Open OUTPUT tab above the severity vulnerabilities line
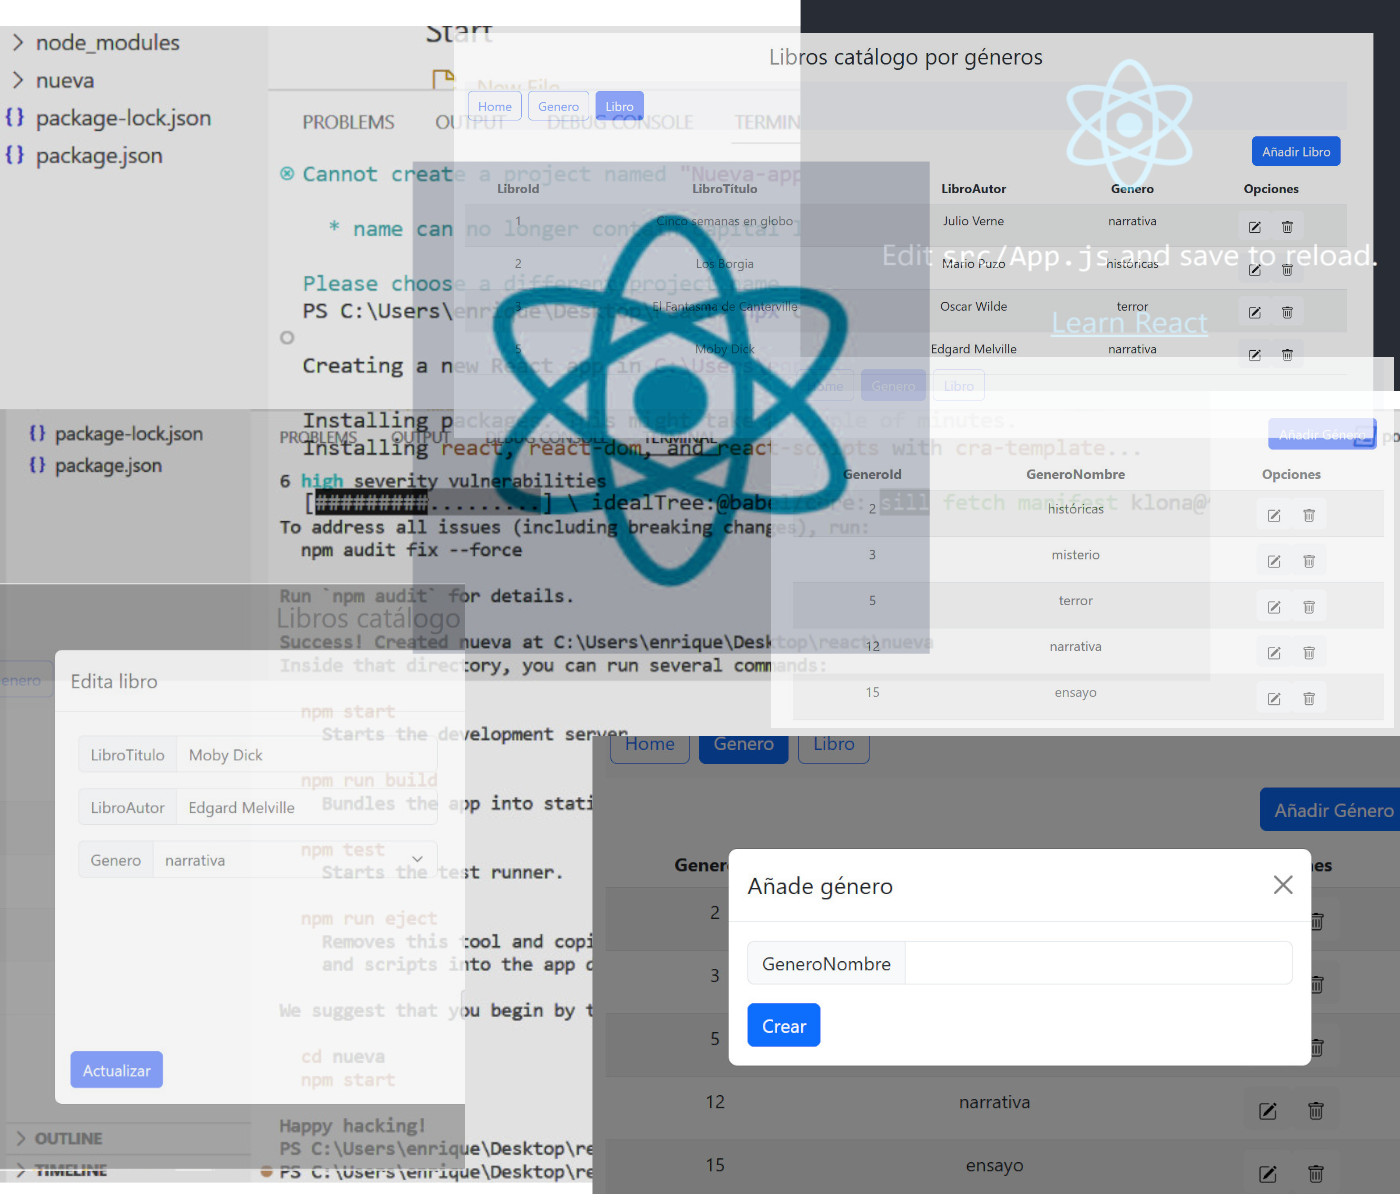Viewport: 1400px width, 1200px height. click(x=420, y=437)
